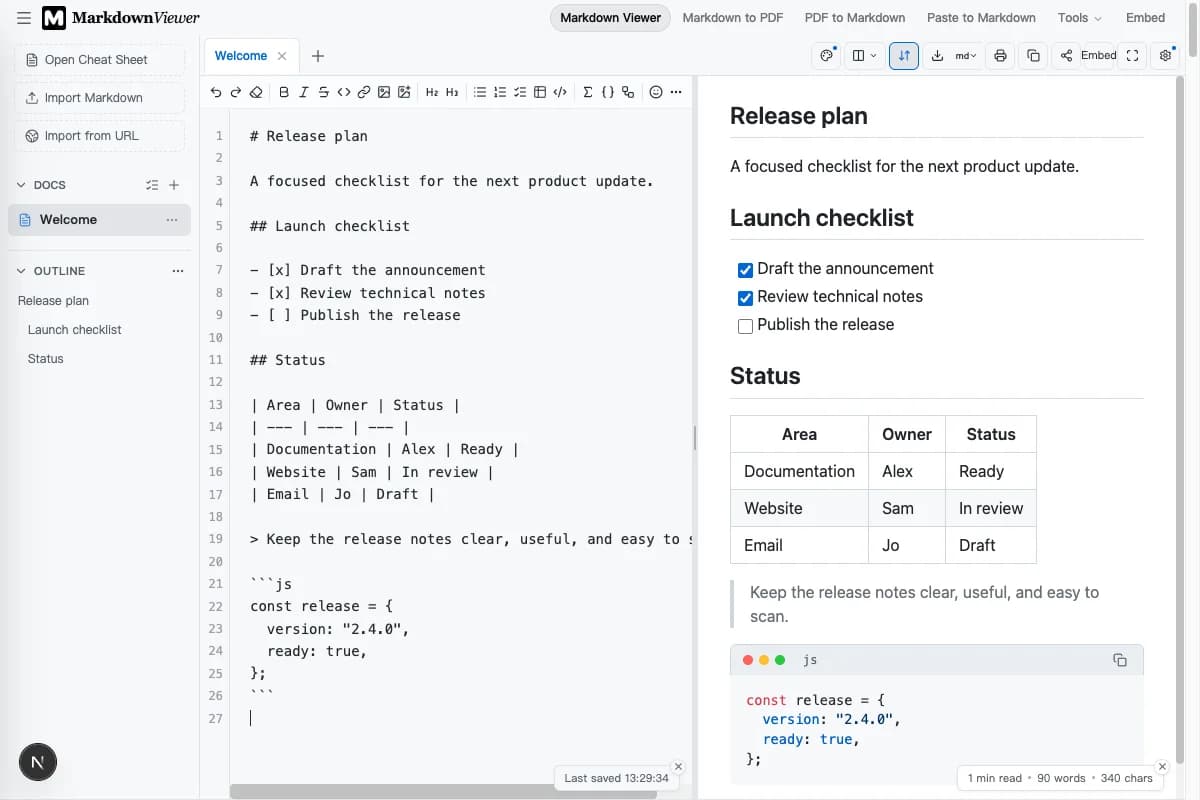Dismiss the word count status badge
Screen dimensions: 1200x800
[x=1162, y=767]
